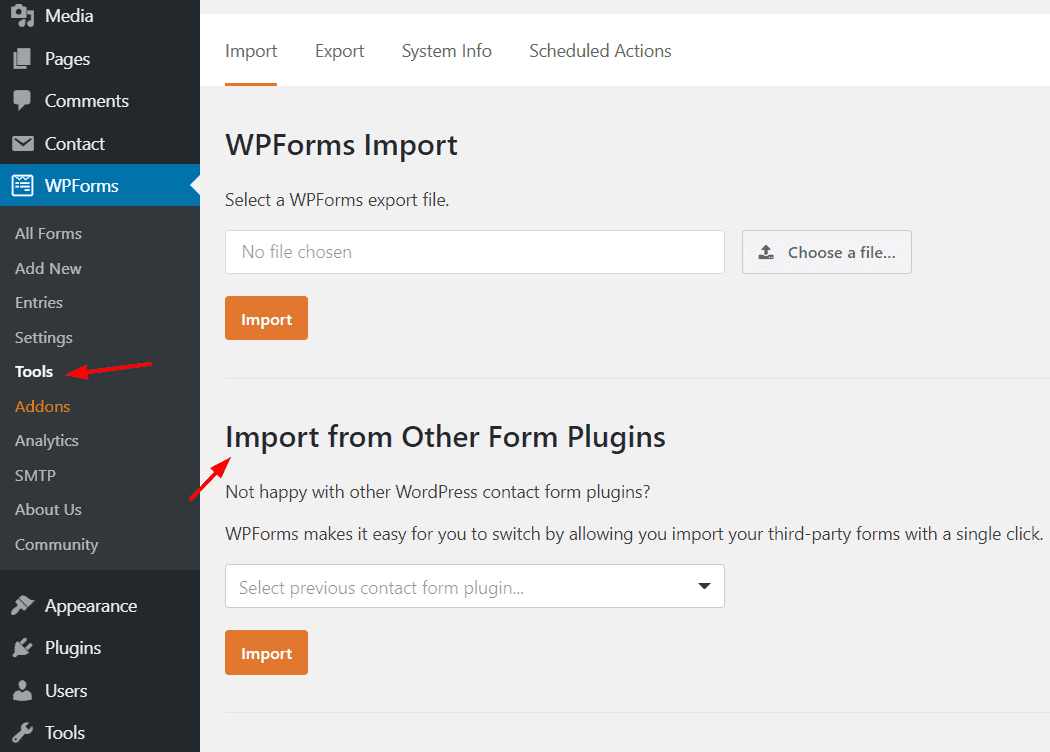Click the Choose a file button
This screenshot has height=752, width=1050.
pos(826,252)
